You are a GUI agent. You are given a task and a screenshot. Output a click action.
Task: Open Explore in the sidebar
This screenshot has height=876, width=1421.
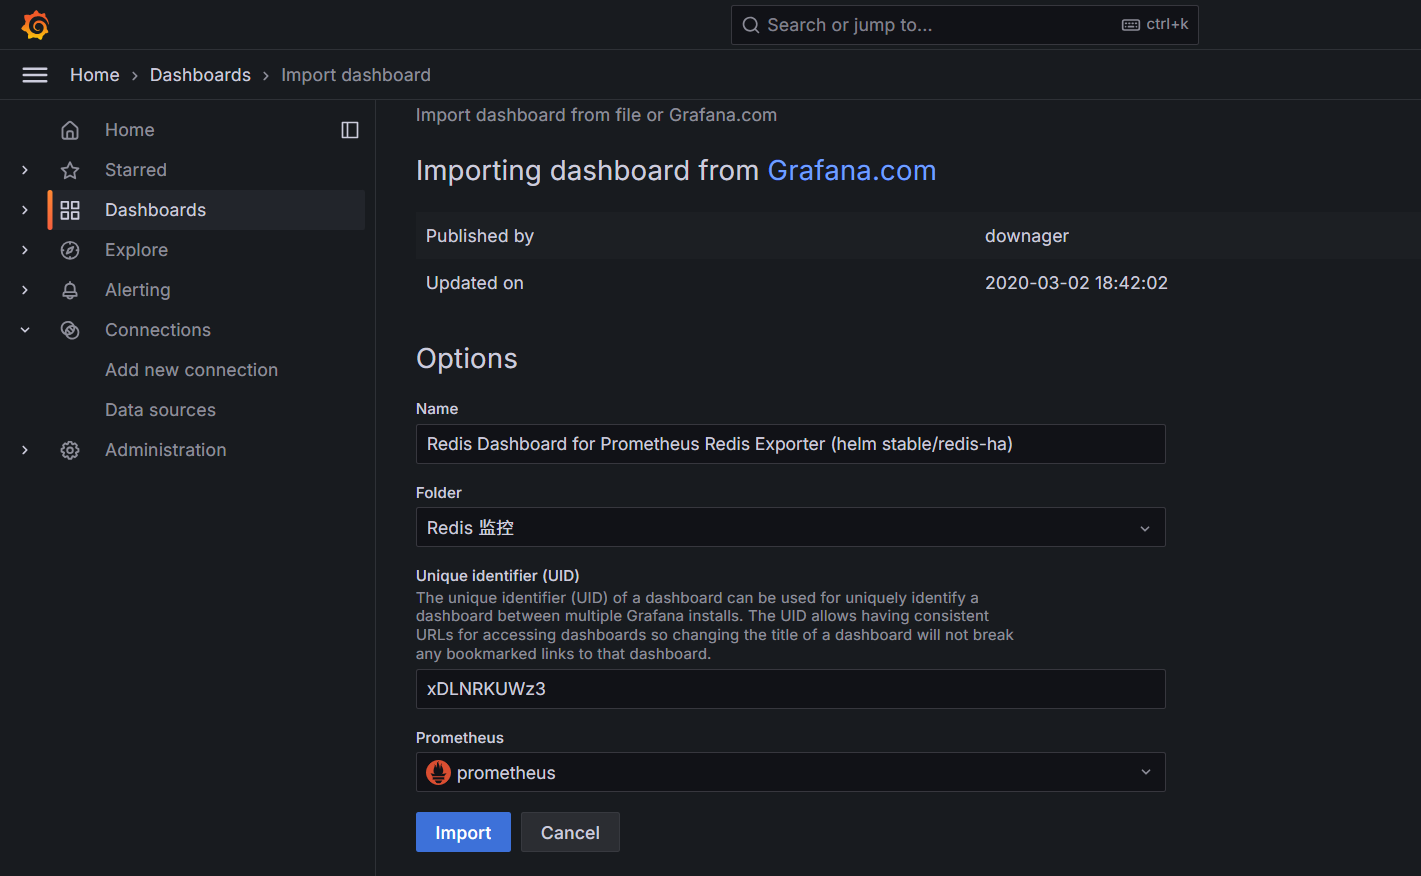[x=136, y=250]
